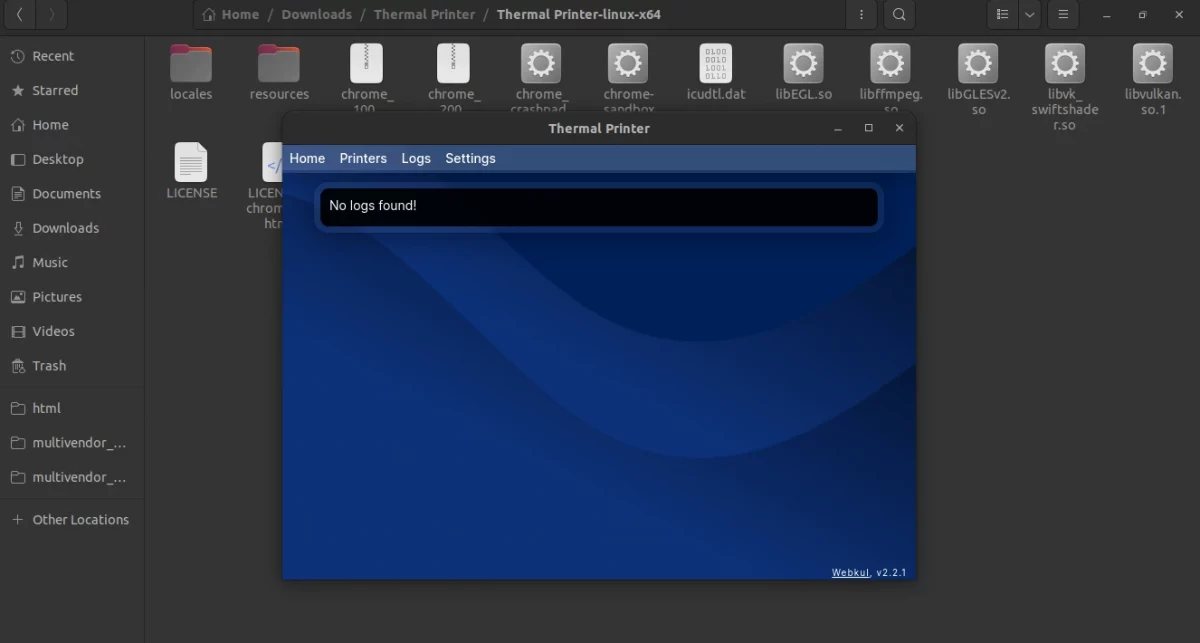Open the resources folder icon

(x=278, y=62)
